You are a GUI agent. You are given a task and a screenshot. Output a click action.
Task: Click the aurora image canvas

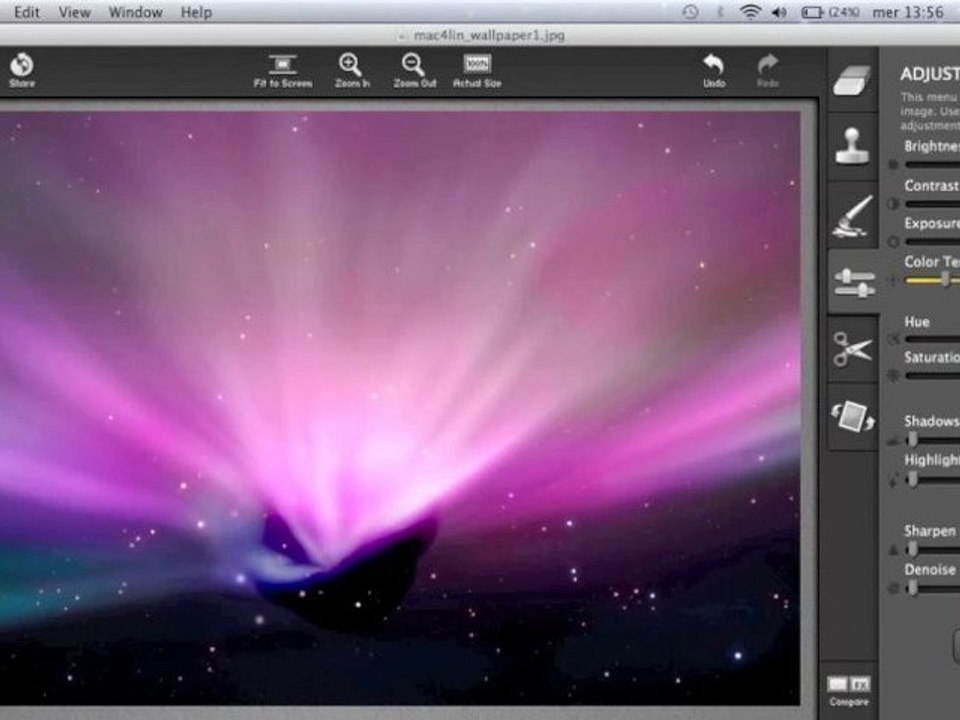[x=400, y=408]
